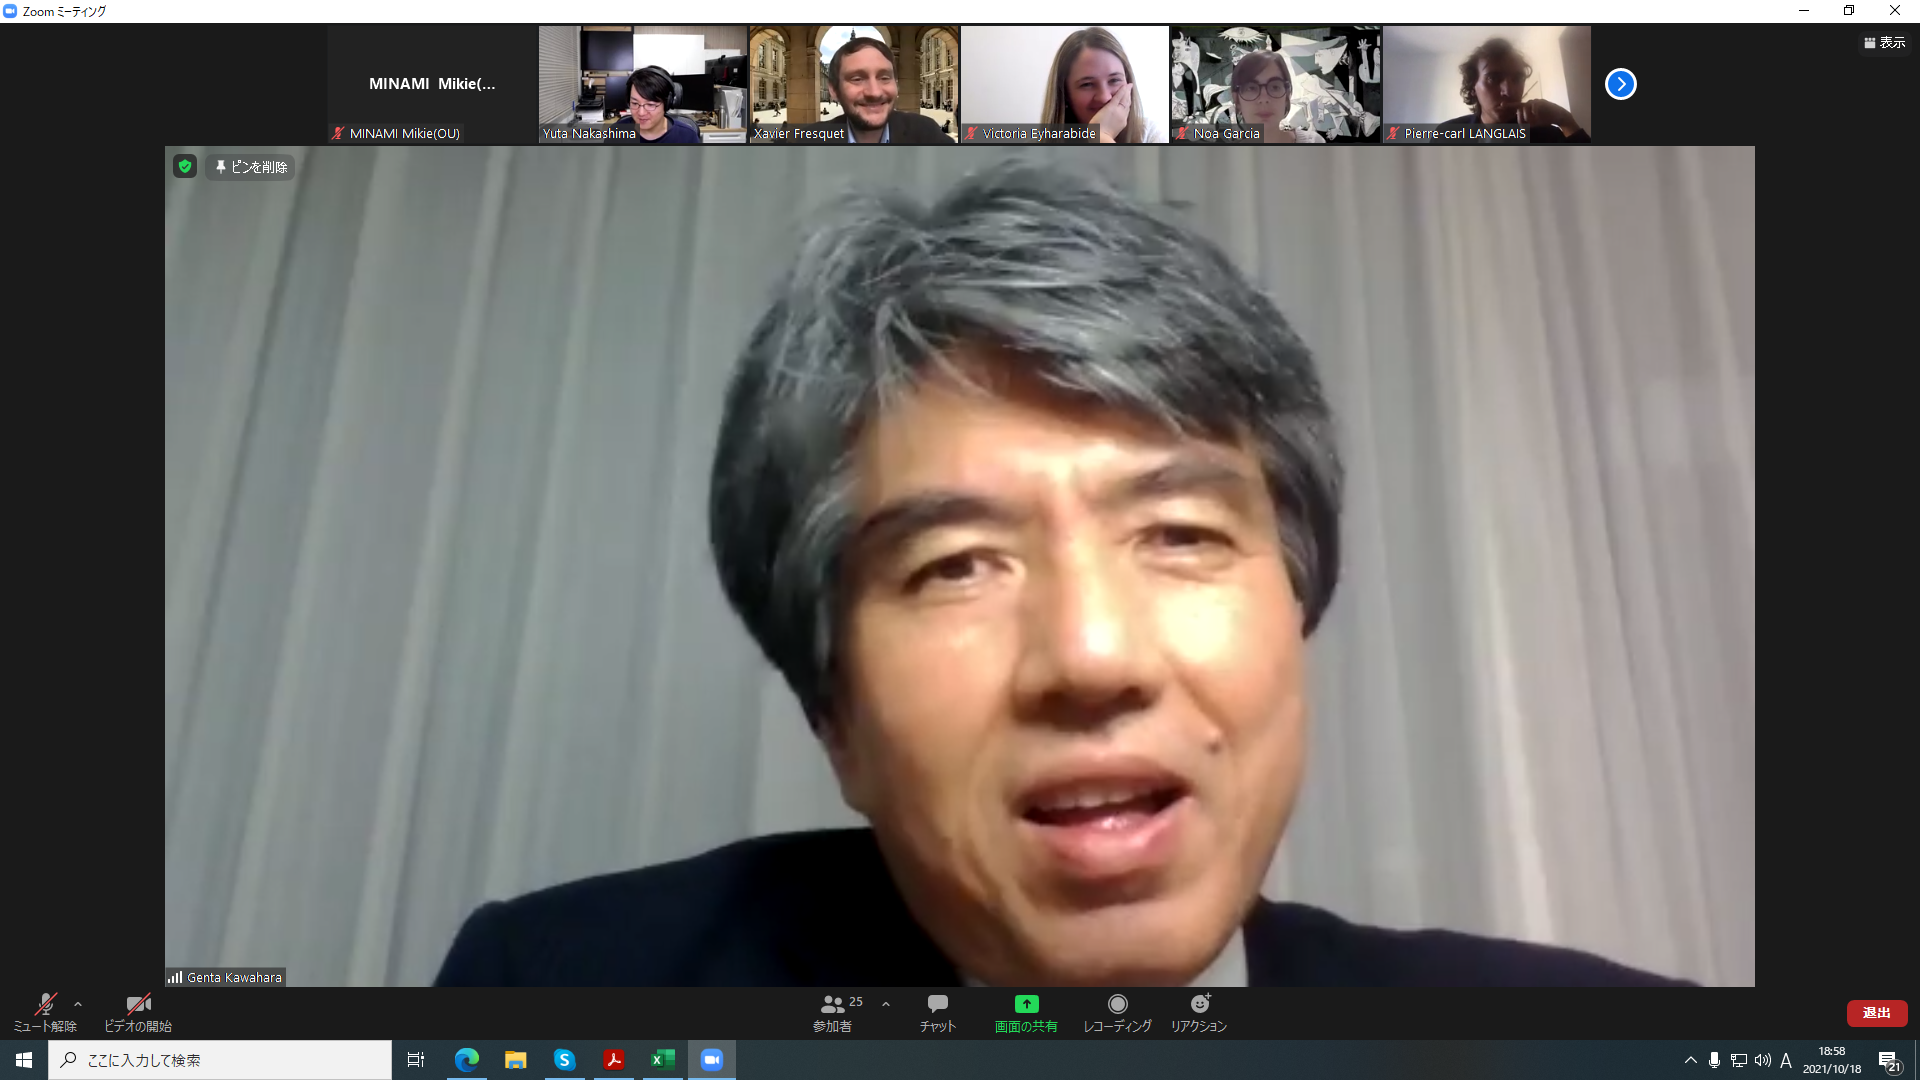Open Excel from the taskbar
This screenshot has height=1080, width=1920.
[x=662, y=1060]
